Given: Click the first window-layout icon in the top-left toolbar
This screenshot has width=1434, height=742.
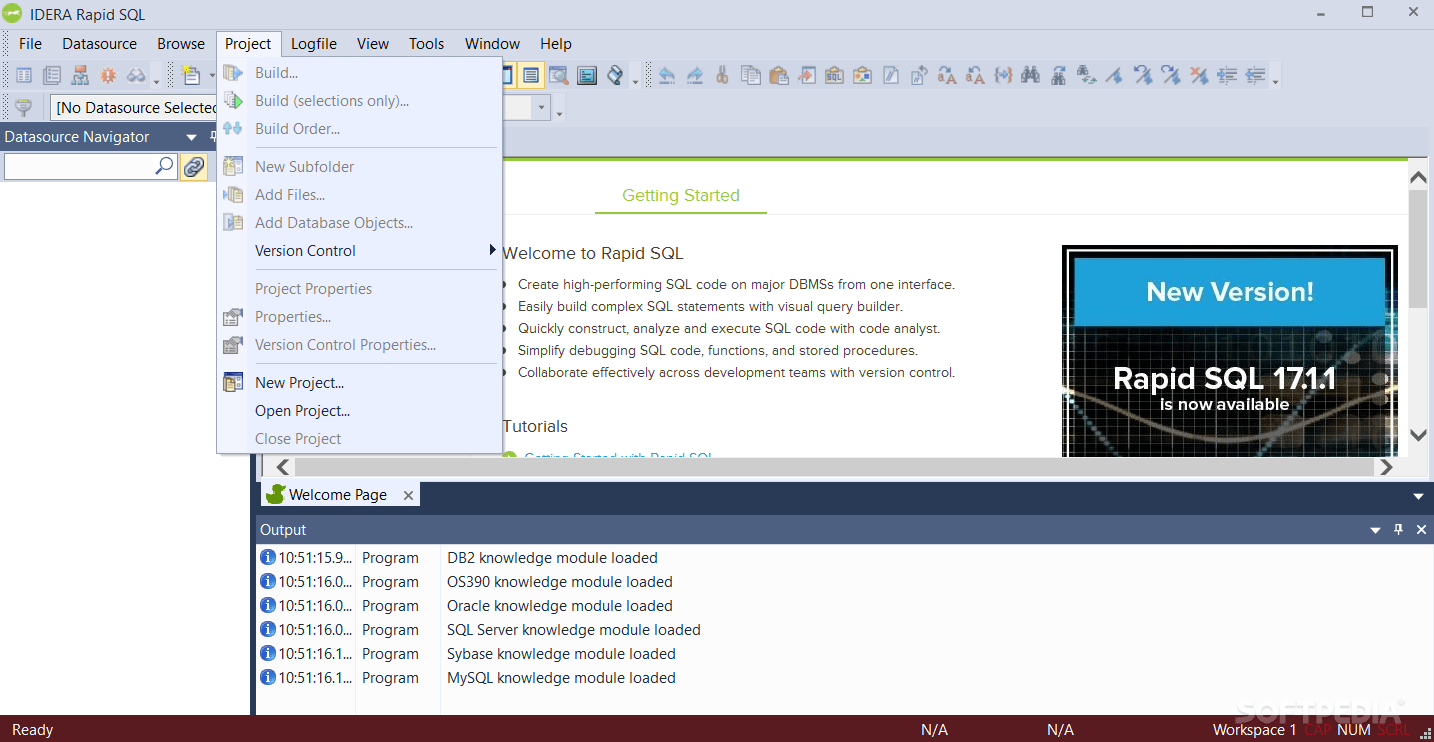Looking at the screenshot, I should coord(24,75).
